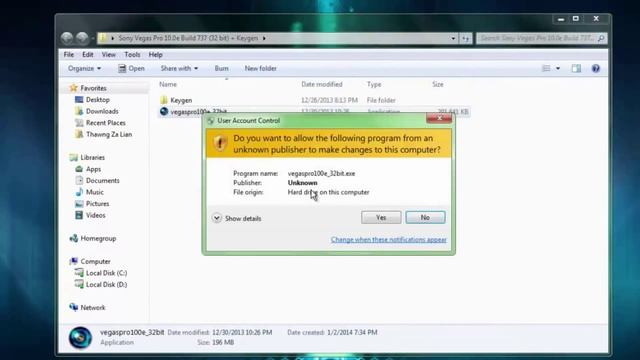Screen dimensions: 640x360
Task: Click Burn in the toolbar
Action: (222, 69)
